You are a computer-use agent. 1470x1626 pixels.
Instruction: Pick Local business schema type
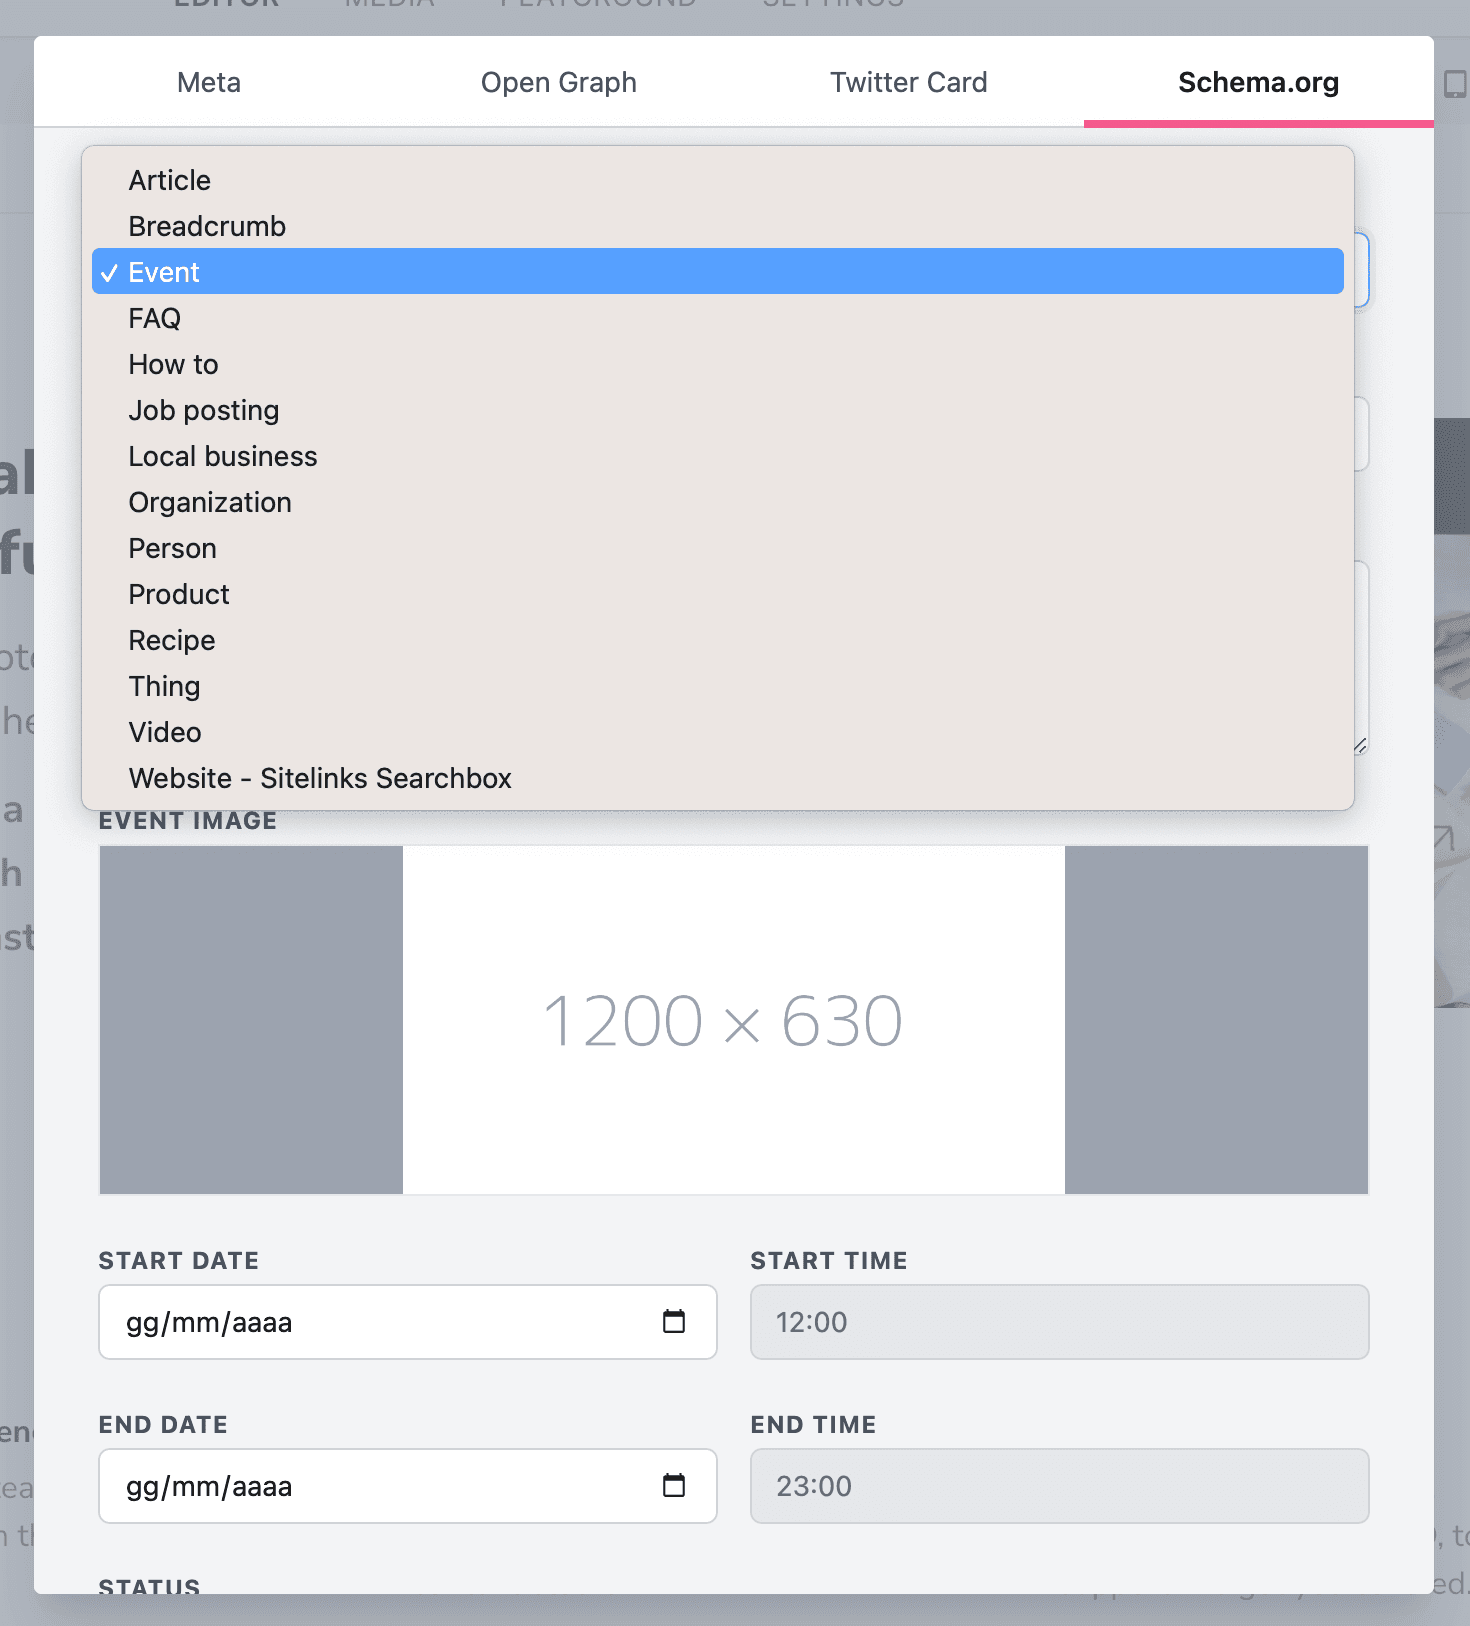[x=223, y=456]
